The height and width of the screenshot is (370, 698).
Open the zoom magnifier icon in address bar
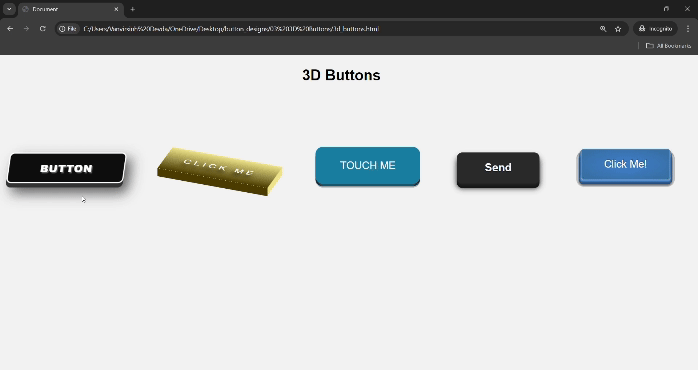click(x=603, y=28)
